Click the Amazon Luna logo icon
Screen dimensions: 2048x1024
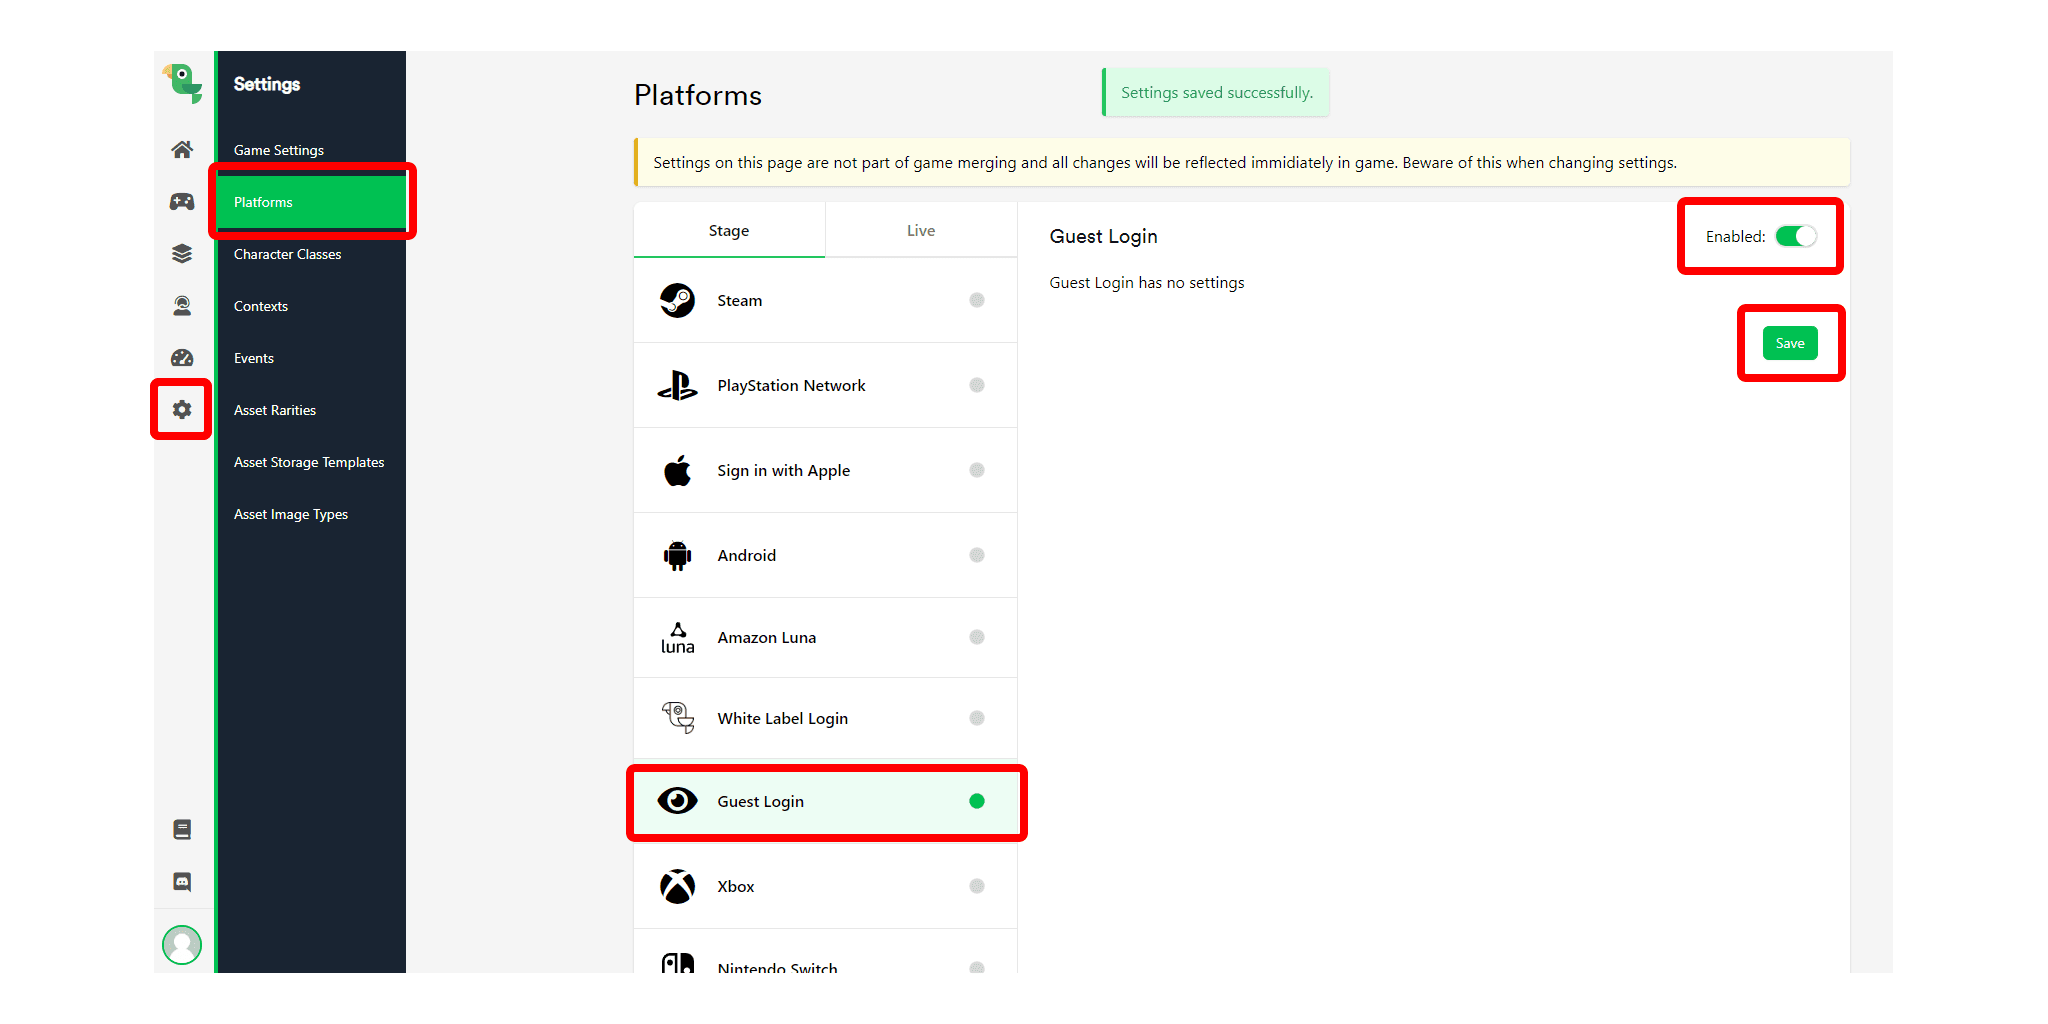point(678,638)
